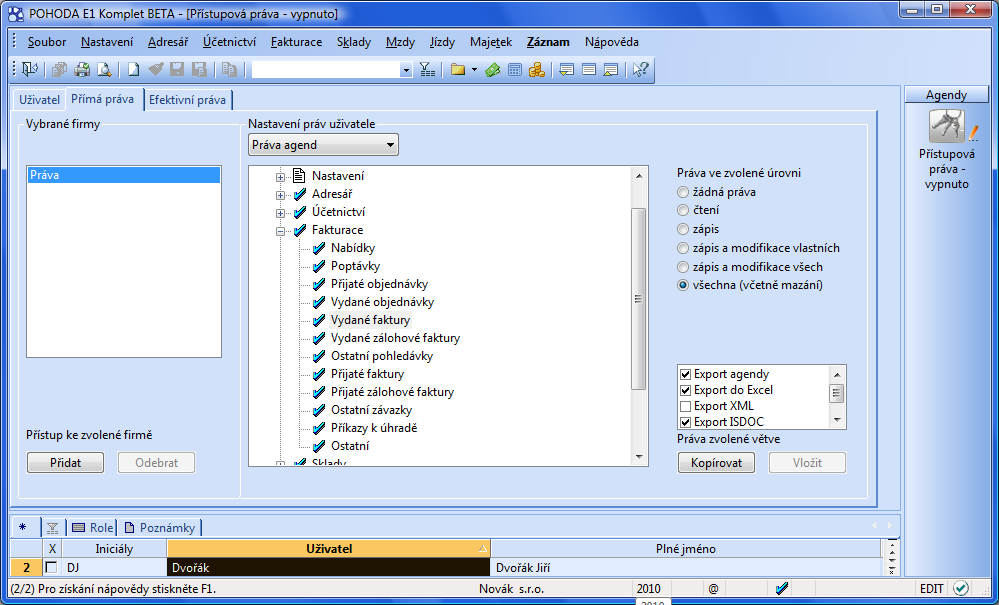Click the greyed save diskette icon
This screenshot has height=605, width=999.
click(177, 69)
